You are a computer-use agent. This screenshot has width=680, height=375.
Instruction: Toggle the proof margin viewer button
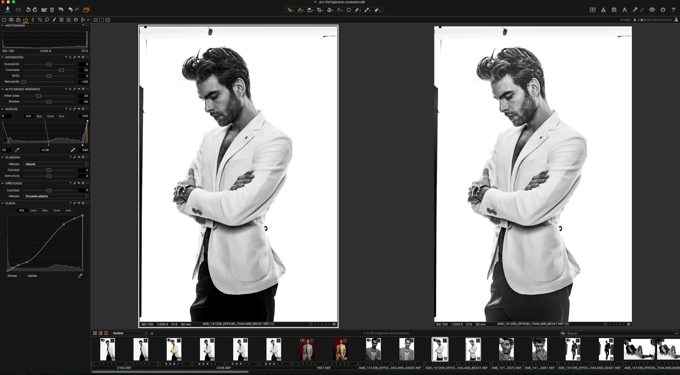[108, 20]
